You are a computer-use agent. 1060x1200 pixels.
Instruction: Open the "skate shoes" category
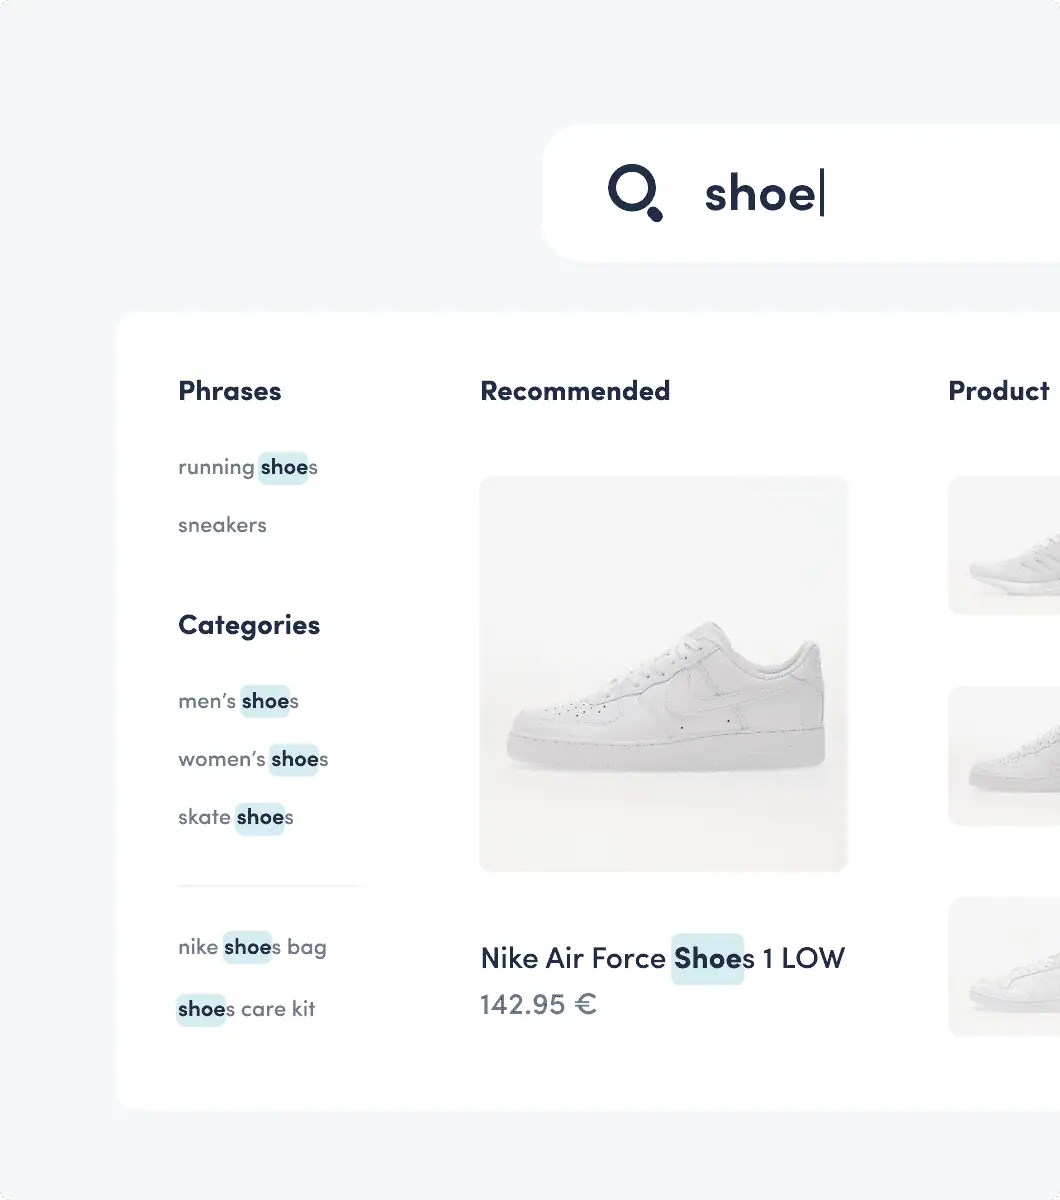[x=235, y=817]
